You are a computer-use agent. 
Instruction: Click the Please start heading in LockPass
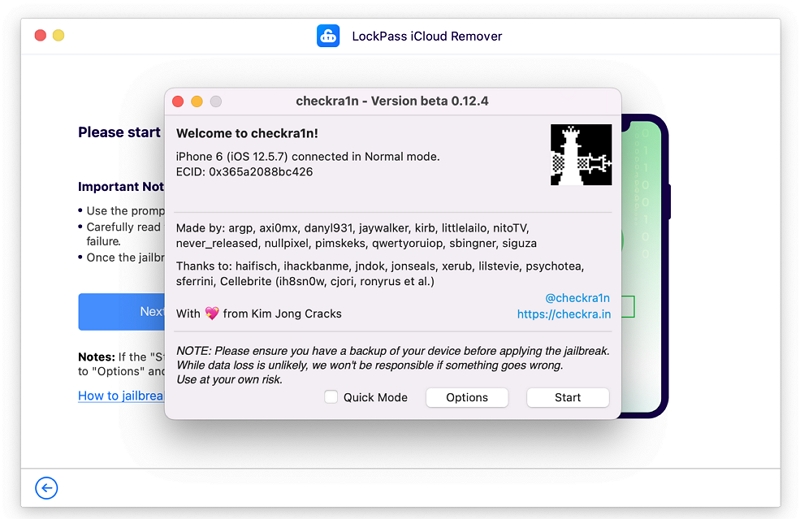click(x=119, y=132)
